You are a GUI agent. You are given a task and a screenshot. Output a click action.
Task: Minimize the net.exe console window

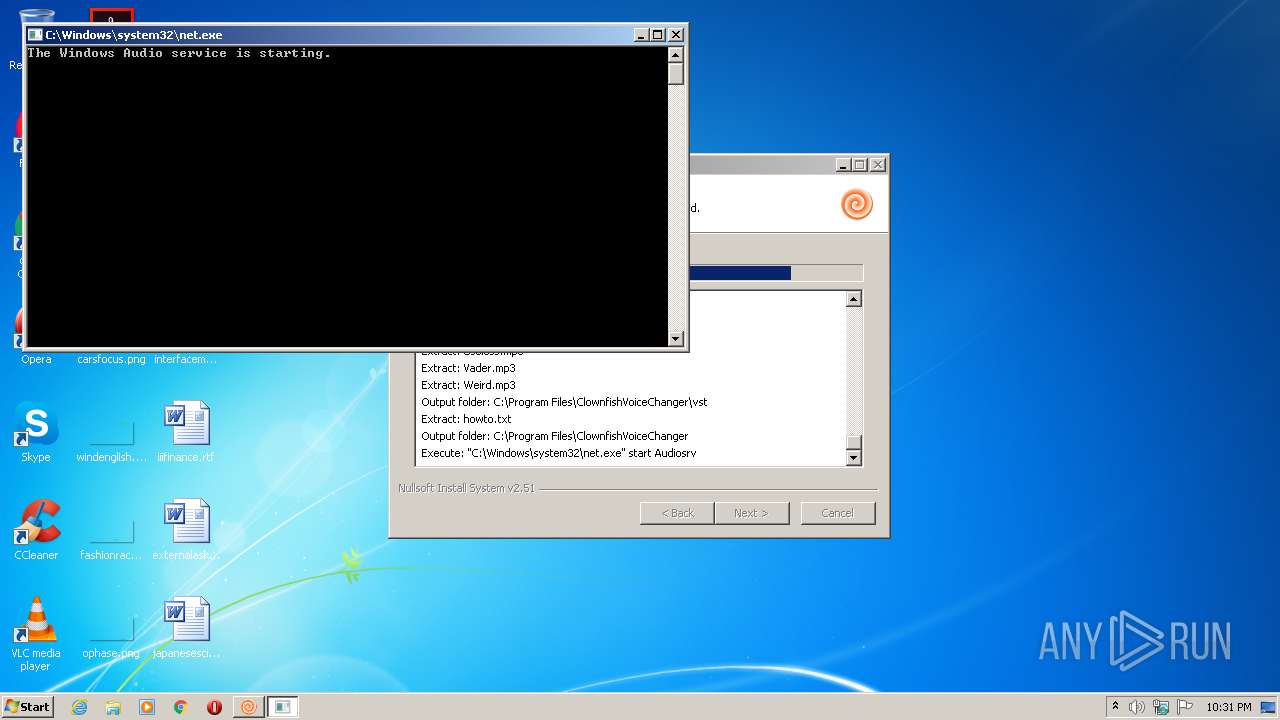tap(641, 35)
